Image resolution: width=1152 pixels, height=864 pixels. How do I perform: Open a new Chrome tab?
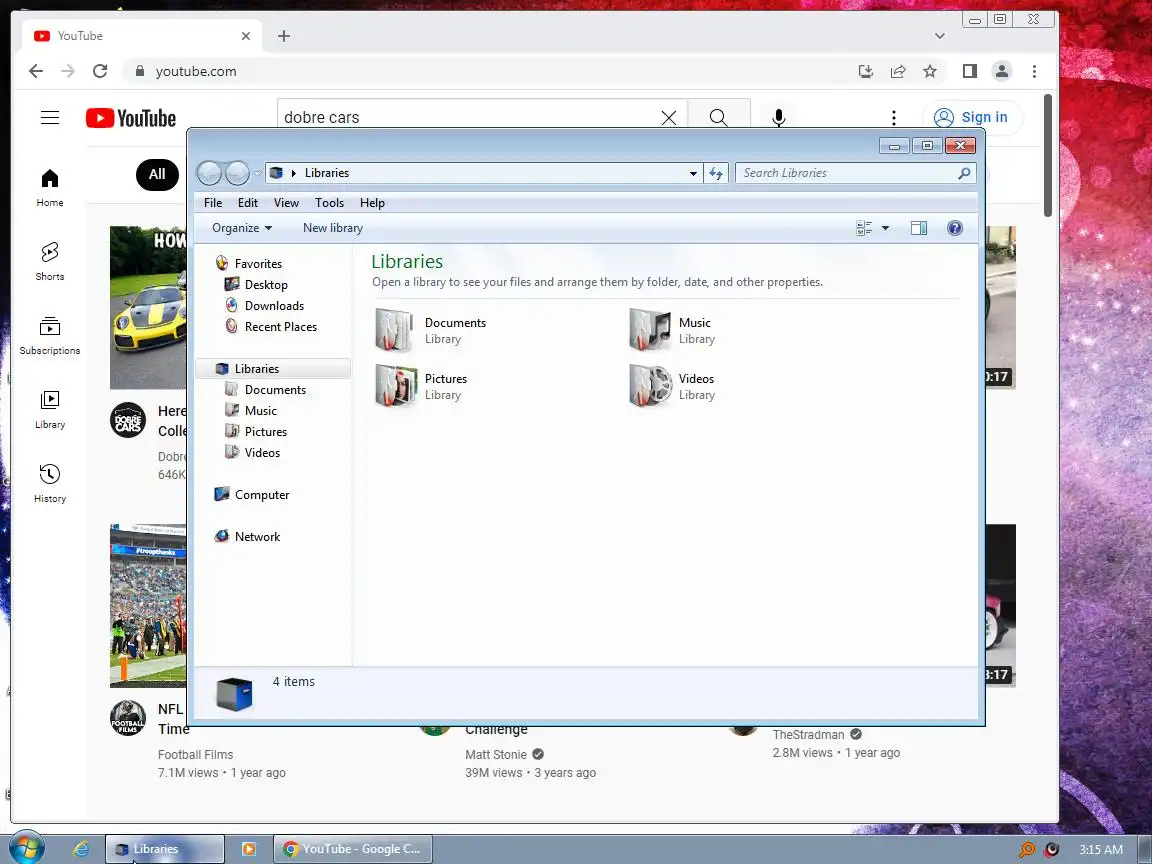click(284, 36)
